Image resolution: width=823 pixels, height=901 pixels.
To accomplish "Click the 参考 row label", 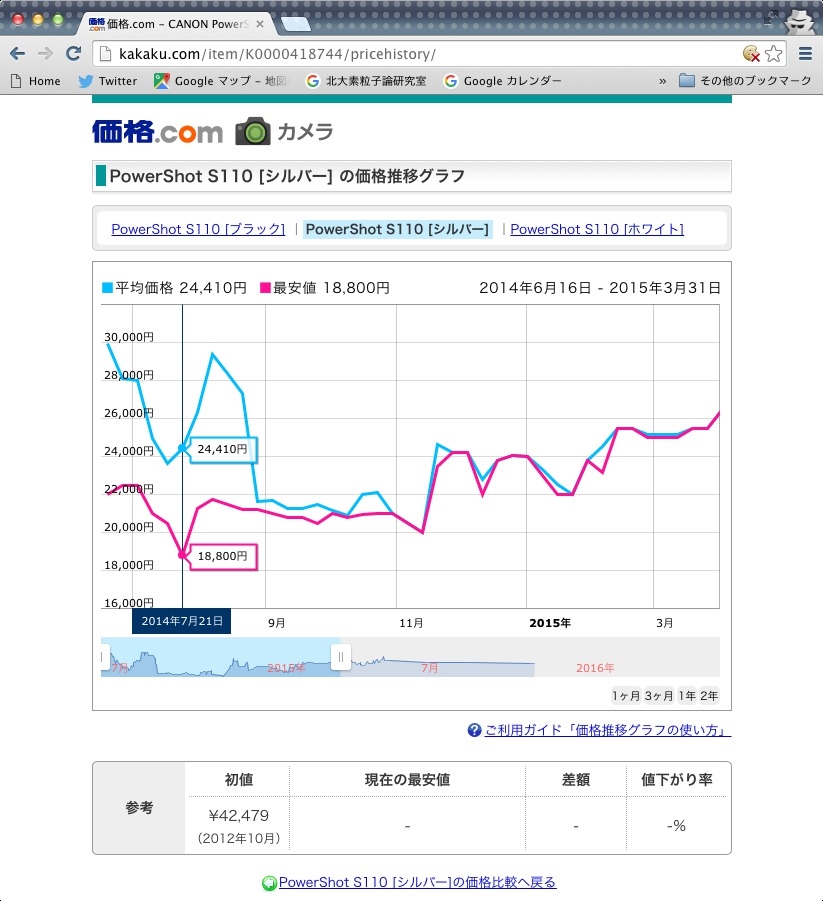I will tap(139, 808).
